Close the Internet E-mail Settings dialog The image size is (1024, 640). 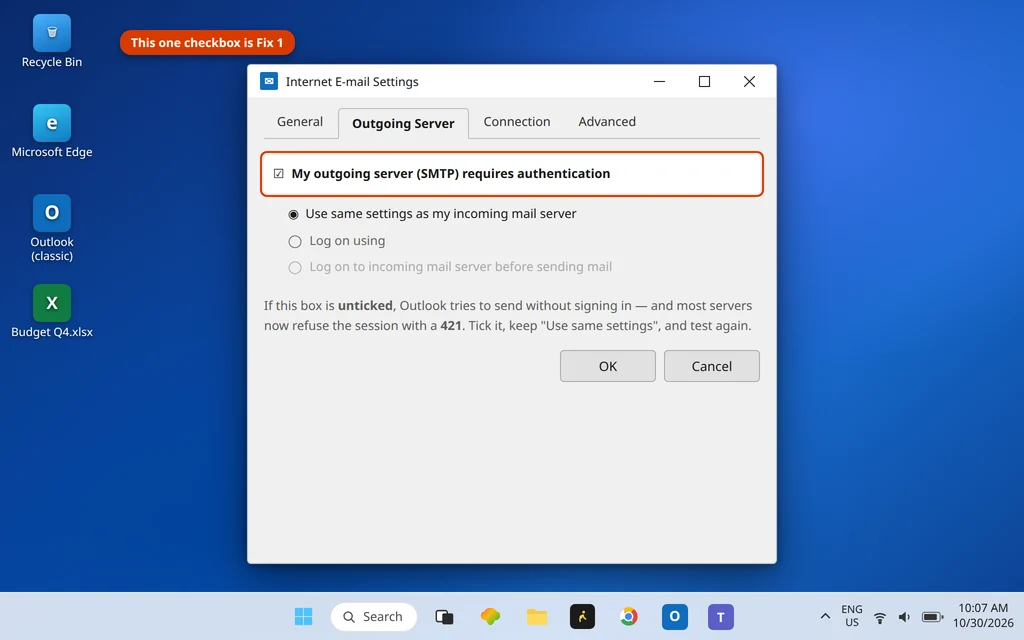click(749, 82)
